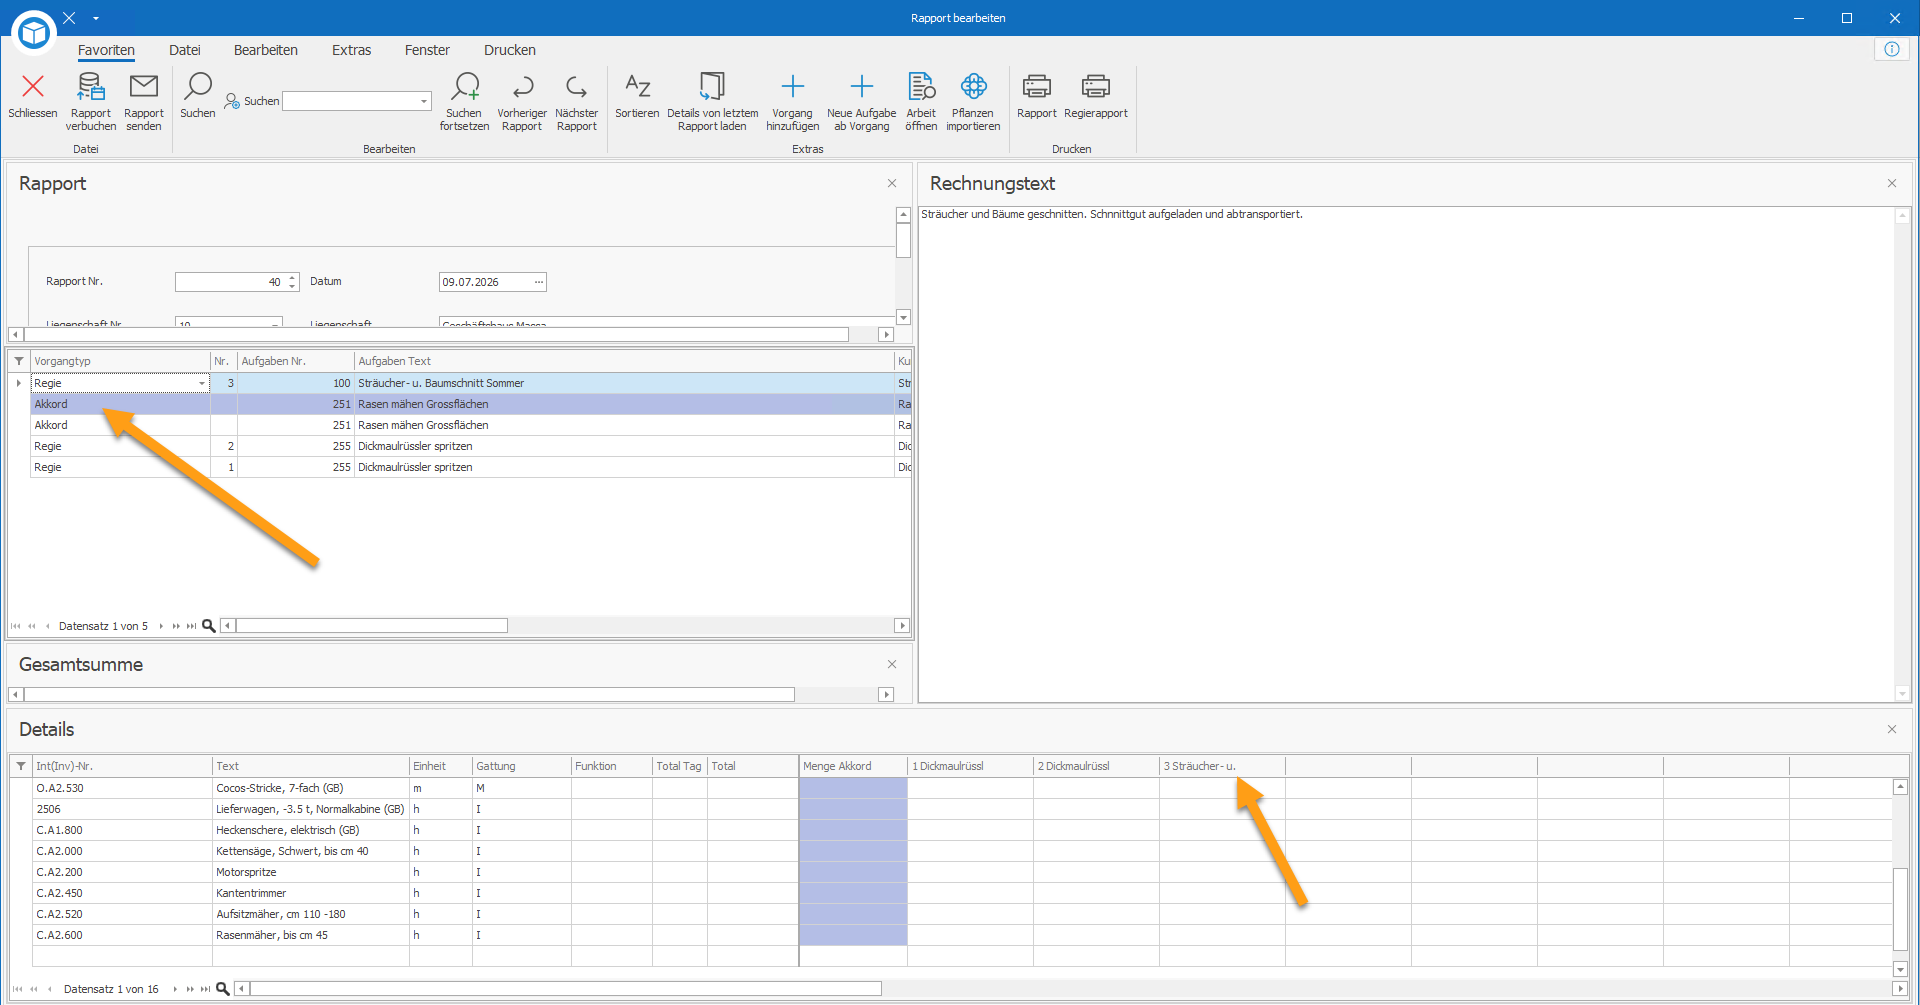Close the Rechnungstext panel
Screen dimensions: 1920x1005
pos(1892,183)
